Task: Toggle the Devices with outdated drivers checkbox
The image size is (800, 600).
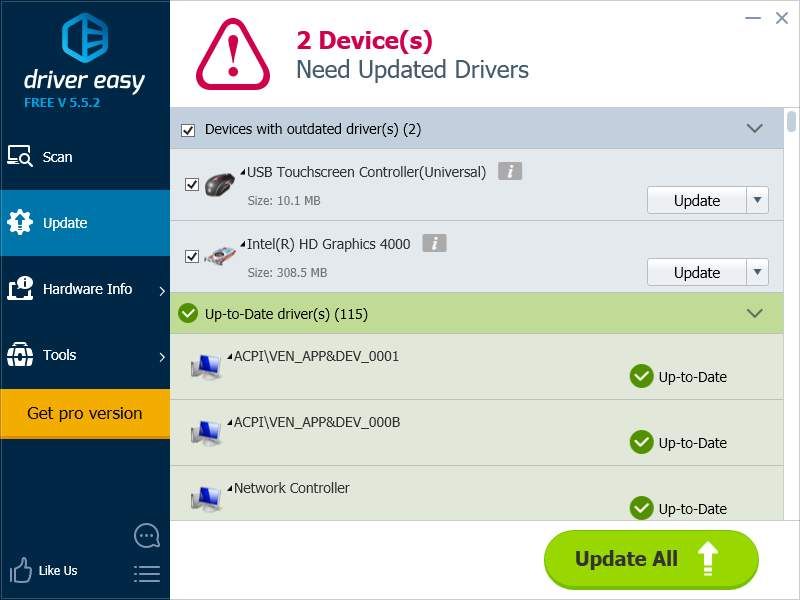Action: click(187, 130)
